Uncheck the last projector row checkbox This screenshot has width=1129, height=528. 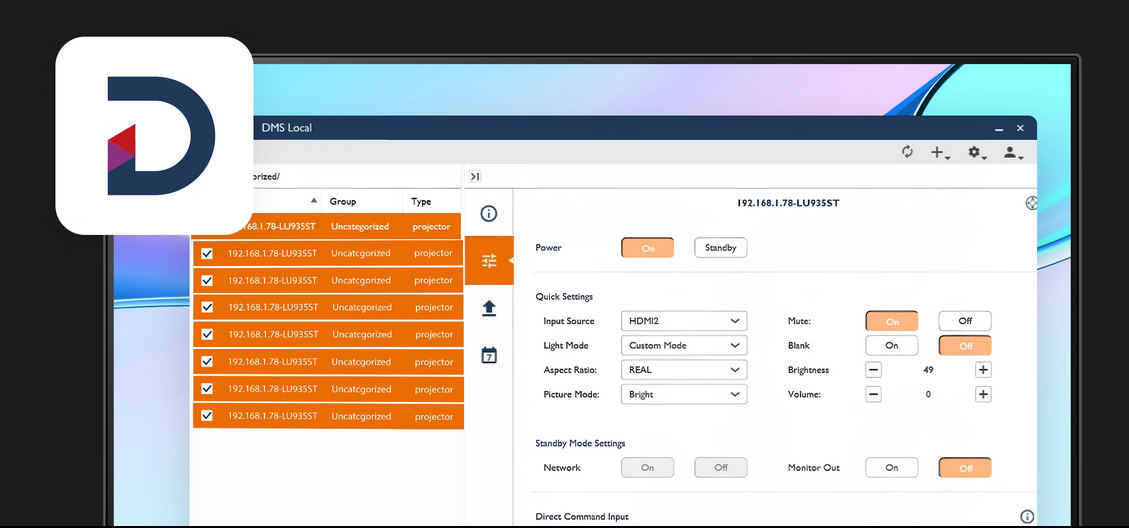pos(207,416)
